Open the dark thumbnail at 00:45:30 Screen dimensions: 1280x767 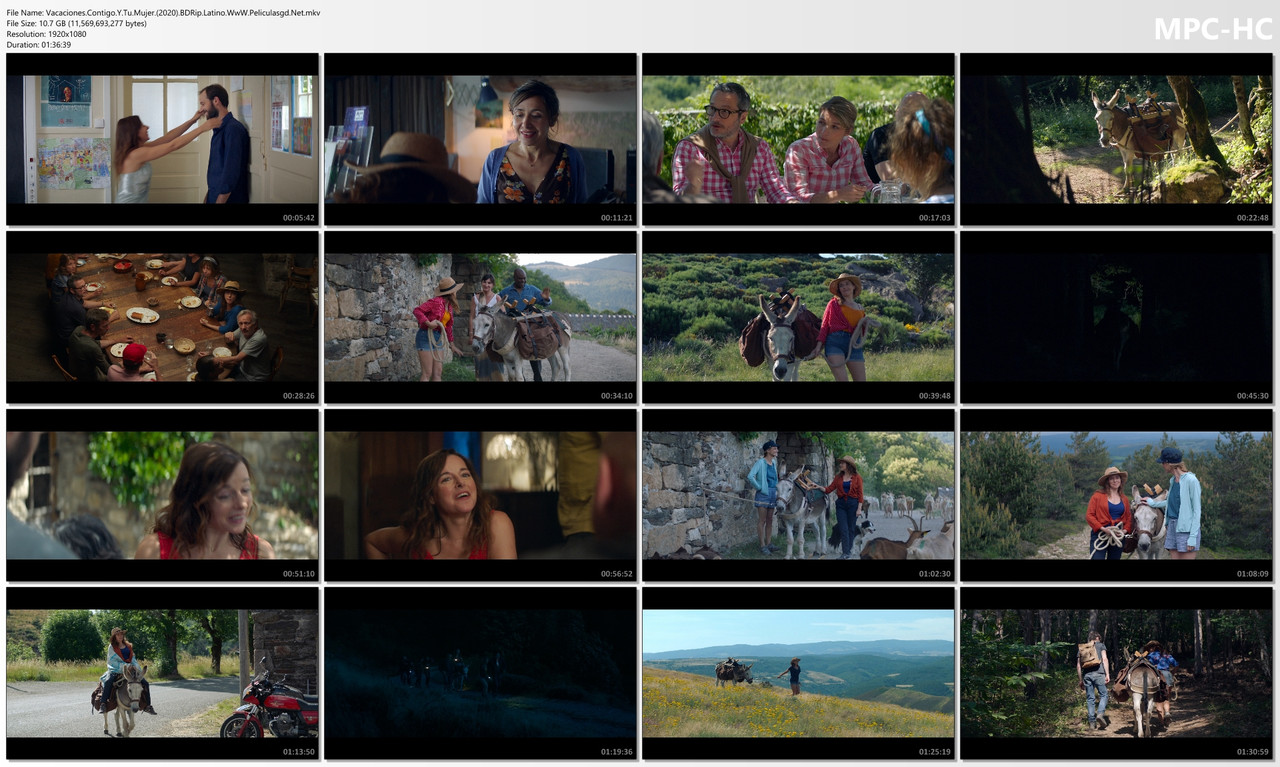pos(1116,317)
